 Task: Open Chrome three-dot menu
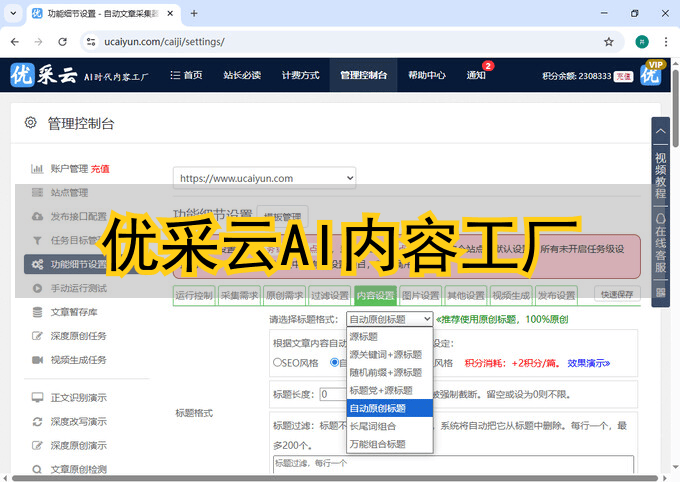pos(663,42)
